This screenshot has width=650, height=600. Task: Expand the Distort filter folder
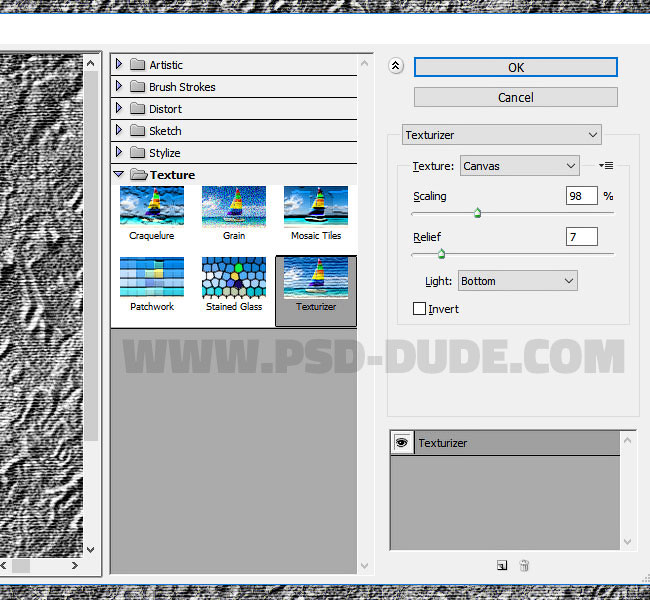point(119,108)
